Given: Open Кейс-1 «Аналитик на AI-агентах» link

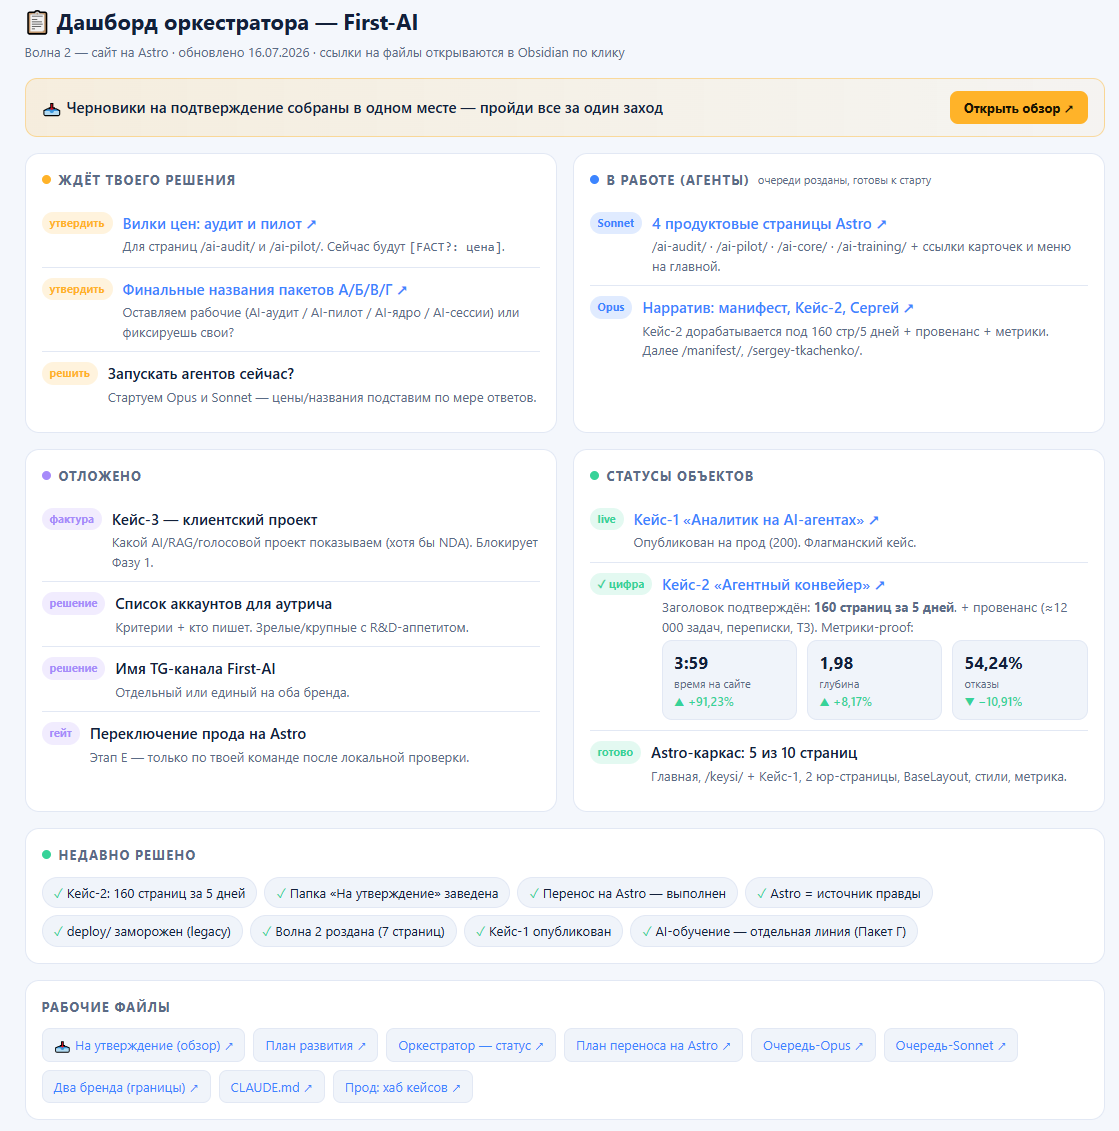Looking at the screenshot, I should click(756, 520).
